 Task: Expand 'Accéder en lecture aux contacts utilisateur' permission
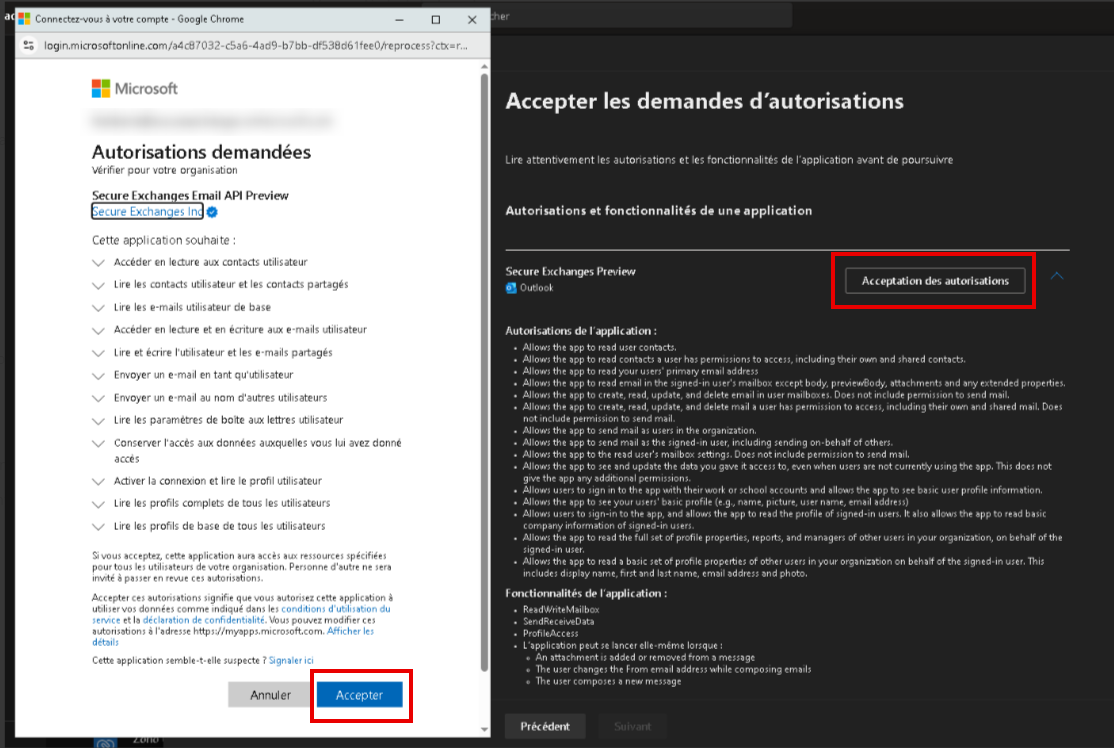pyautogui.click(x=98, y=263)
